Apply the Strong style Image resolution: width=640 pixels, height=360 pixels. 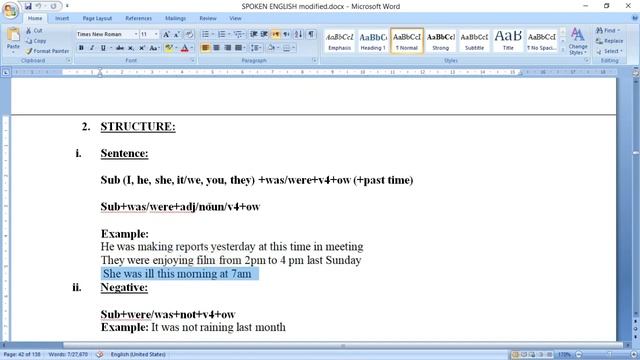pyautogui.click(x=441, y=41)
